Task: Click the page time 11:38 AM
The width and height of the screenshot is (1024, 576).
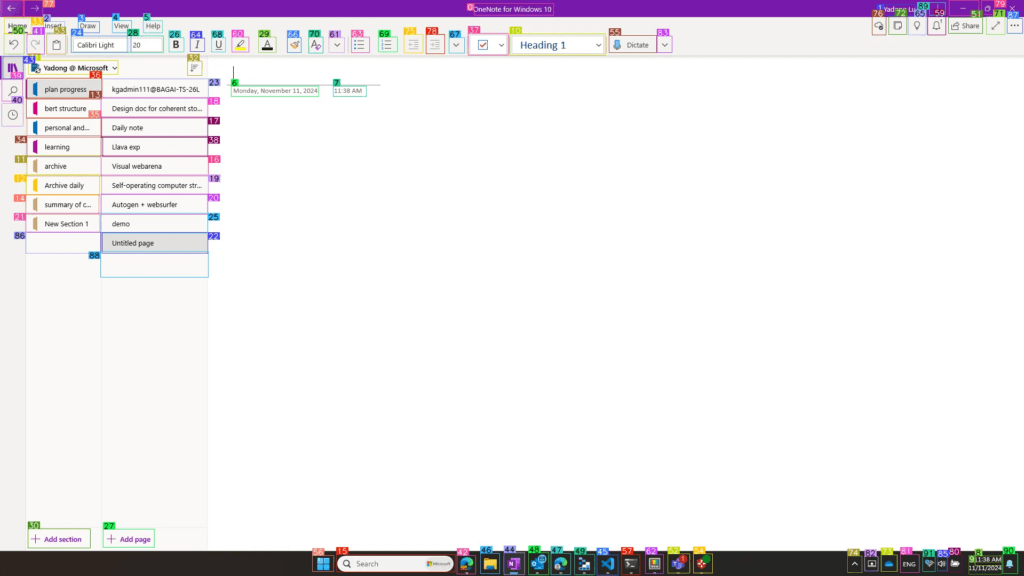Action: click(349, 91)
